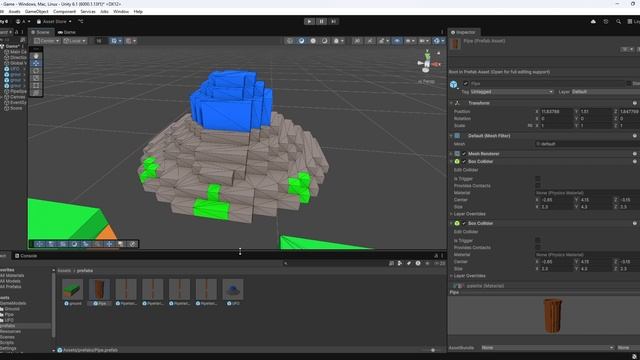This screenshot has width=640, height=360.
Task: Open the Center pivot mode dropdown
Action: [x=47, y=41]
